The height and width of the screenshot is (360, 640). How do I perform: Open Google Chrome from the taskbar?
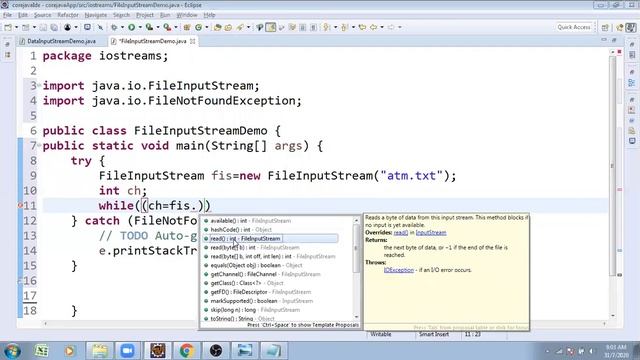187,351
